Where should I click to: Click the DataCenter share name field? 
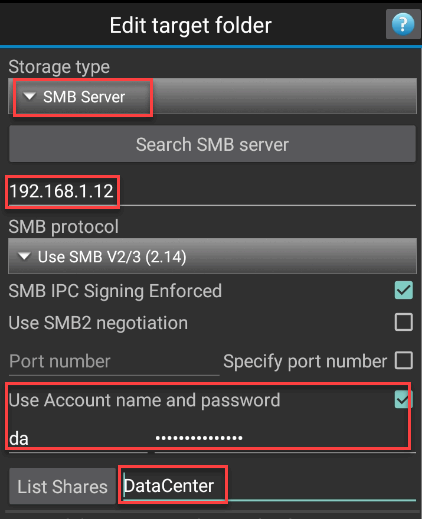tap(269, 486)
